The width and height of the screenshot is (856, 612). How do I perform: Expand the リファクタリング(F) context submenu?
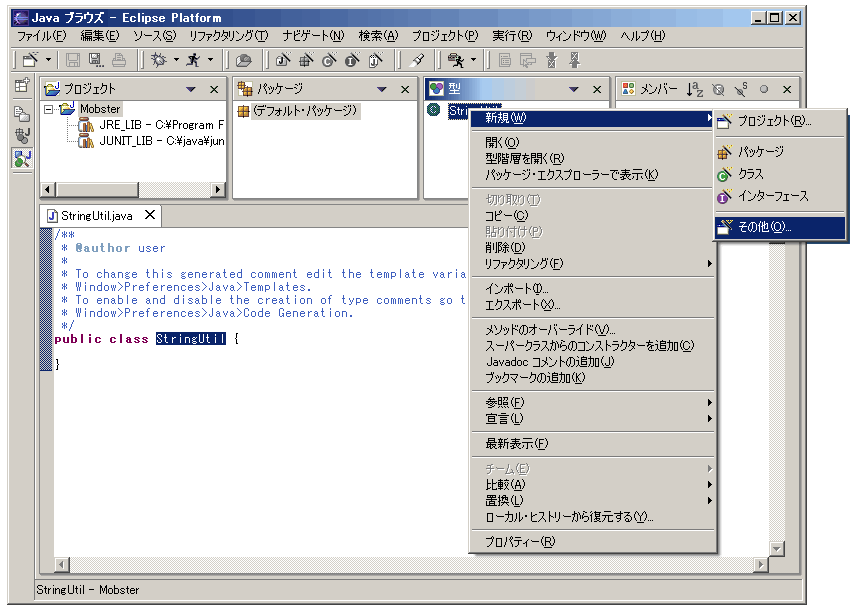(x=593, y=264)
